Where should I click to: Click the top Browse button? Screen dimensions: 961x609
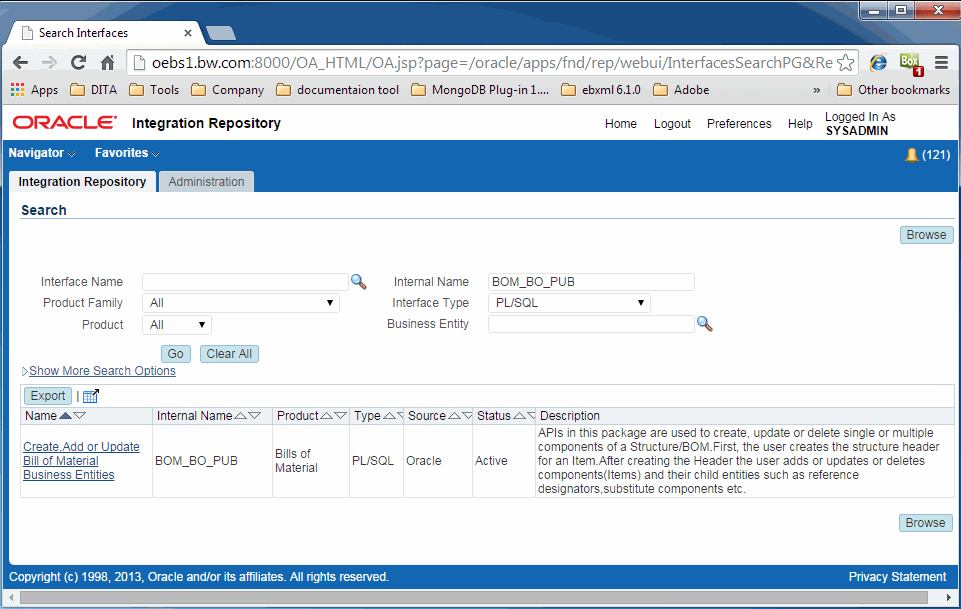click(926, 235)
